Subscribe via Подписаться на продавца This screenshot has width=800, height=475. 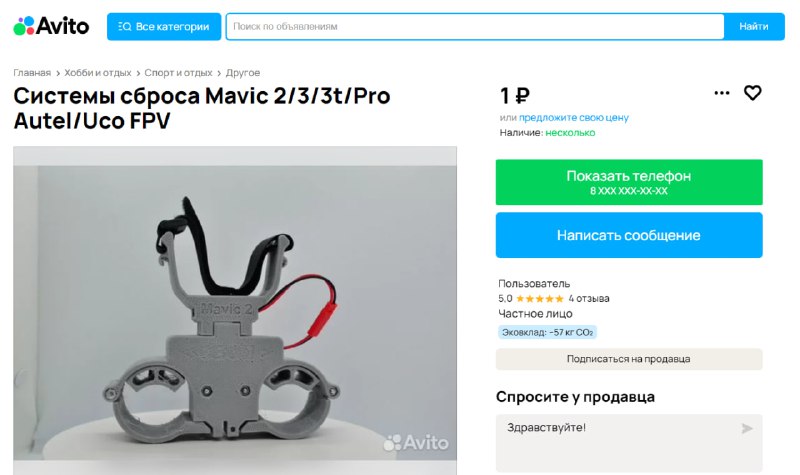click(x=629, y=359)
